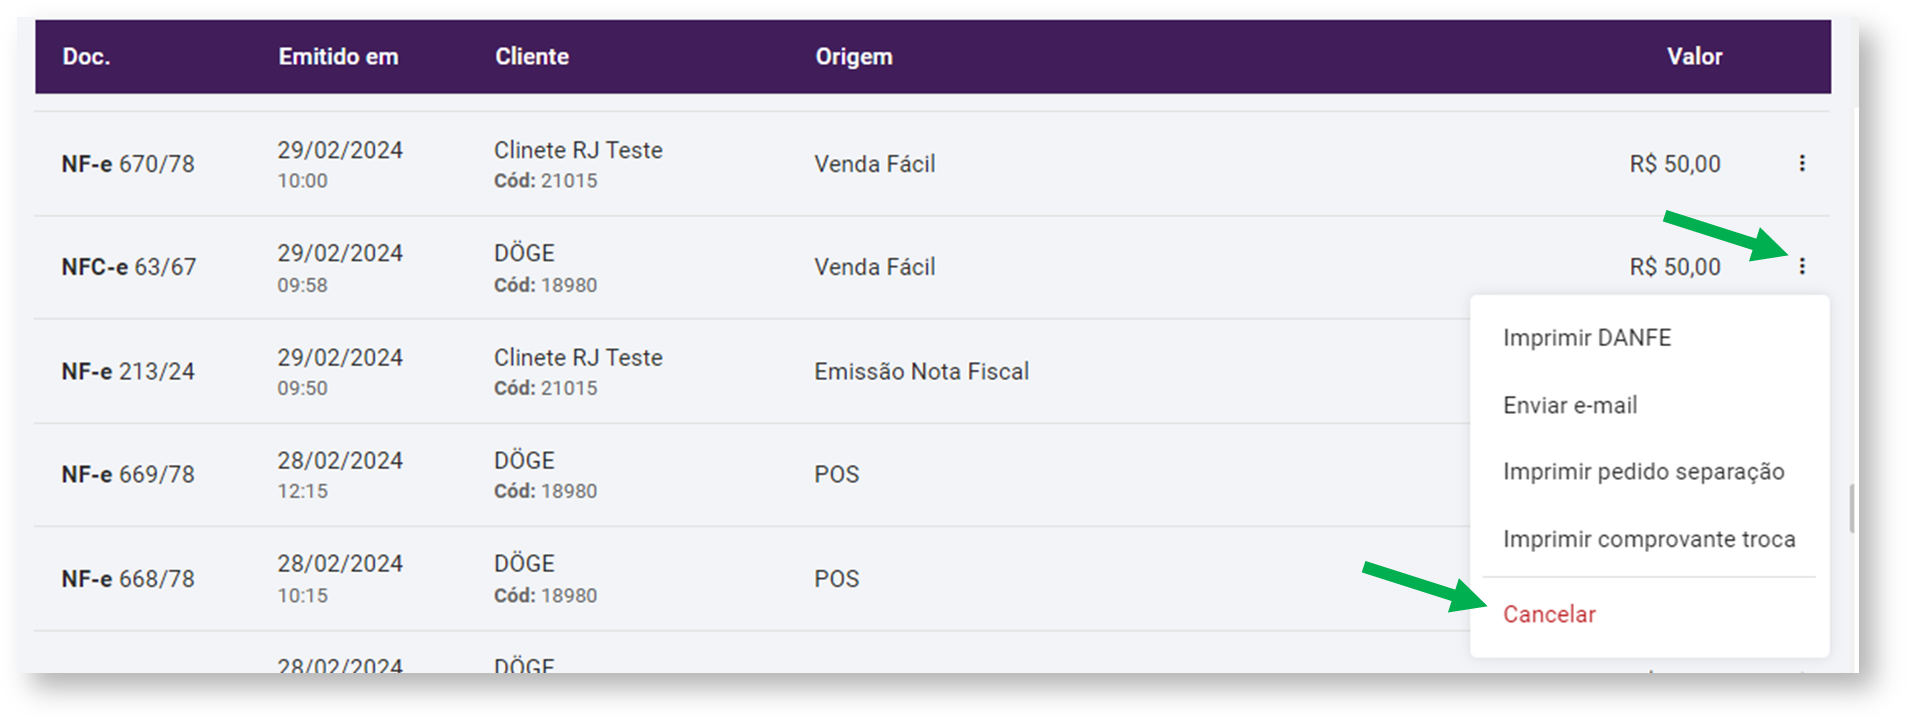Click the red Cancelar option

point(1549,614)
